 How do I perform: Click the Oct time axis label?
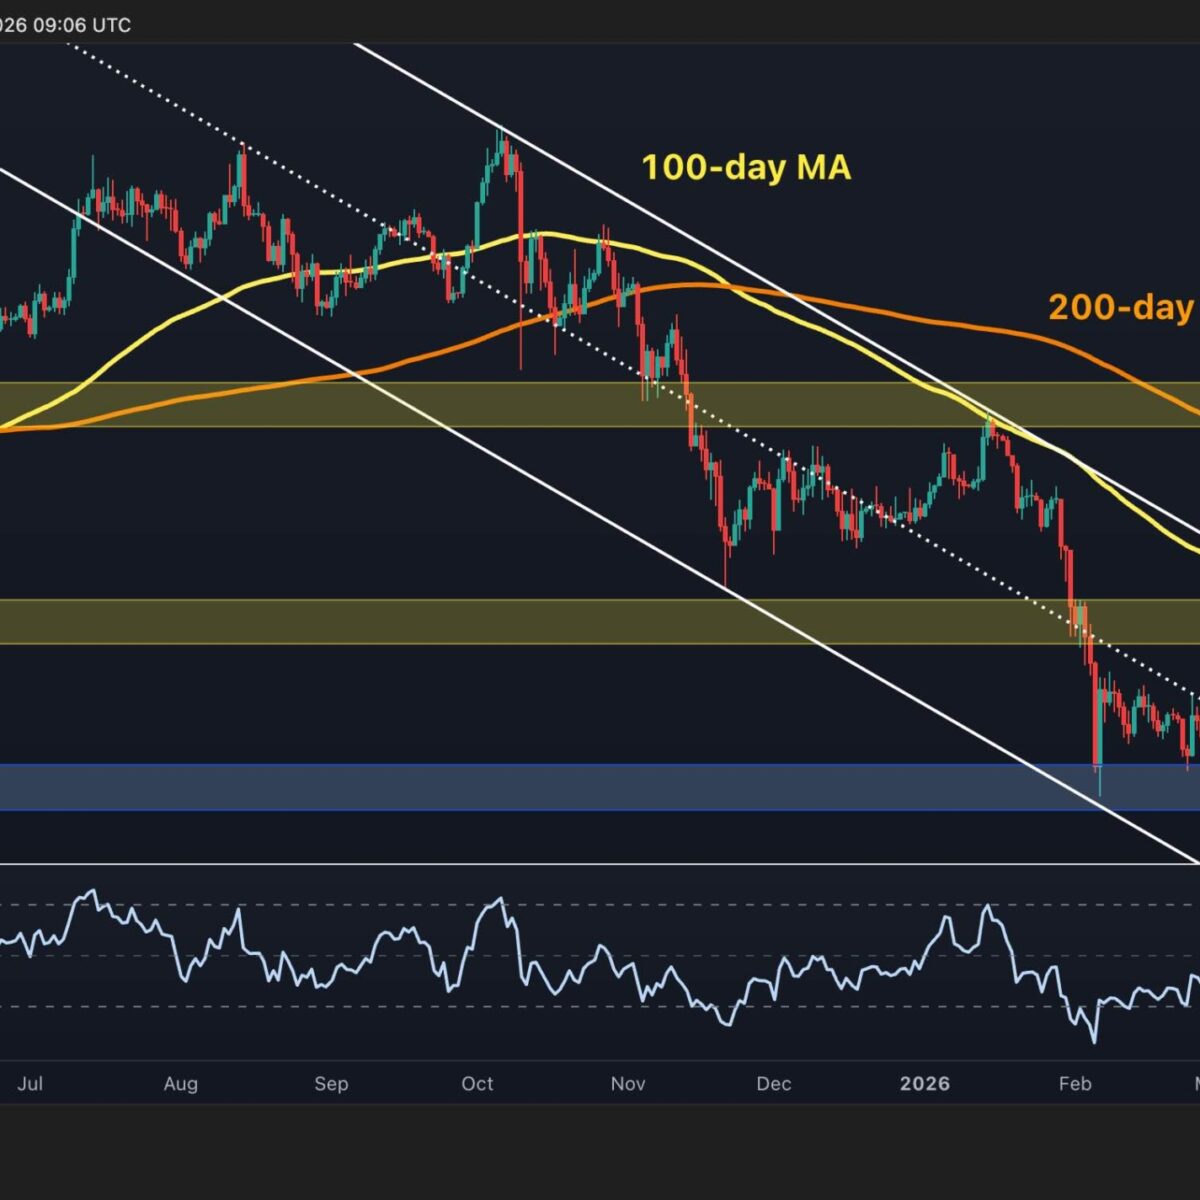point(477,1083)
